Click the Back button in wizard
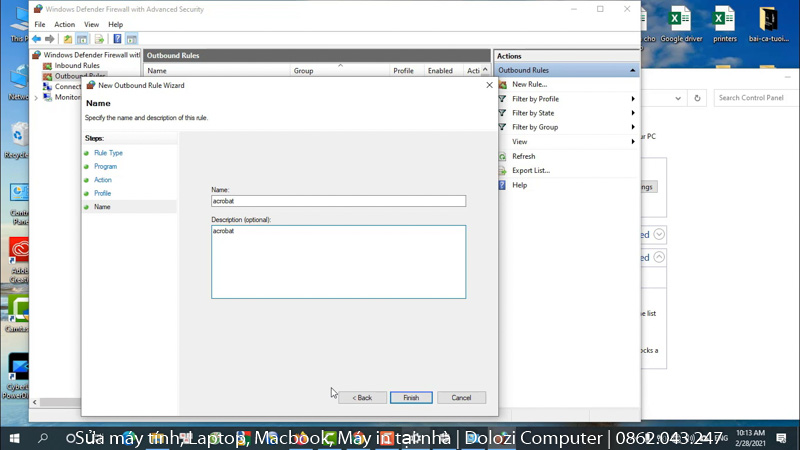 (362, 398)
